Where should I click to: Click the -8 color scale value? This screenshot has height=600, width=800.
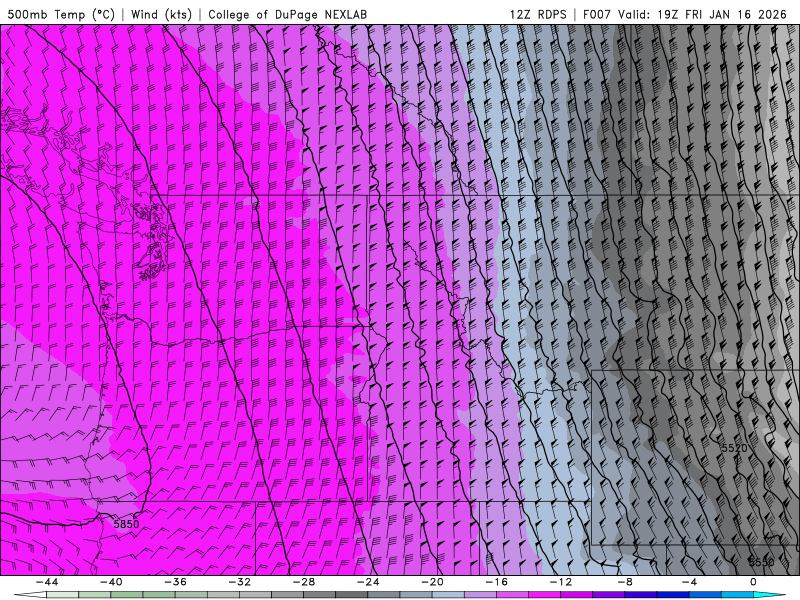(x=625, y=582)
